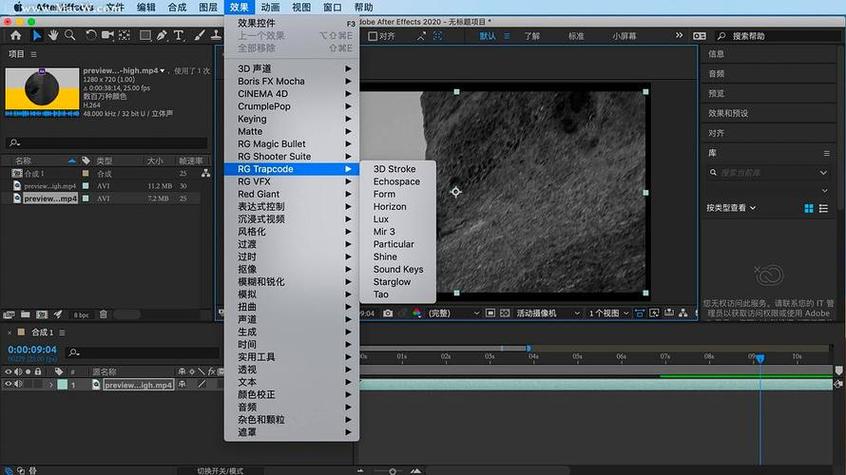Screen dimensions: 846x475
Task: Choose 3D Stroke from Trapcode submenu
Action: coord(394,169)
